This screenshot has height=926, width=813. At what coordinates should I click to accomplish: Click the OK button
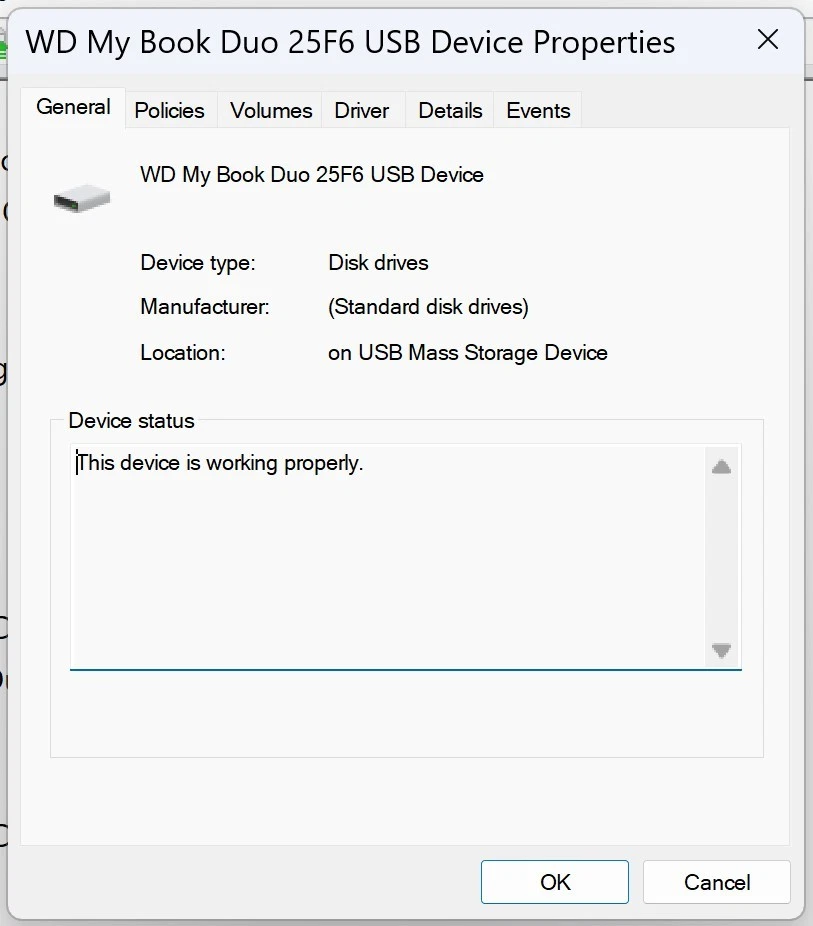tap(554, 881)
